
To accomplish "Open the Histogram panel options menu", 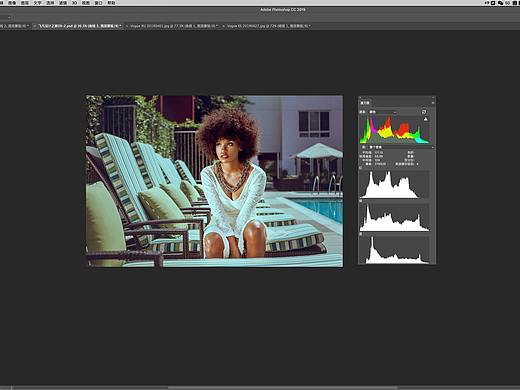I will [x=433, y=103].
